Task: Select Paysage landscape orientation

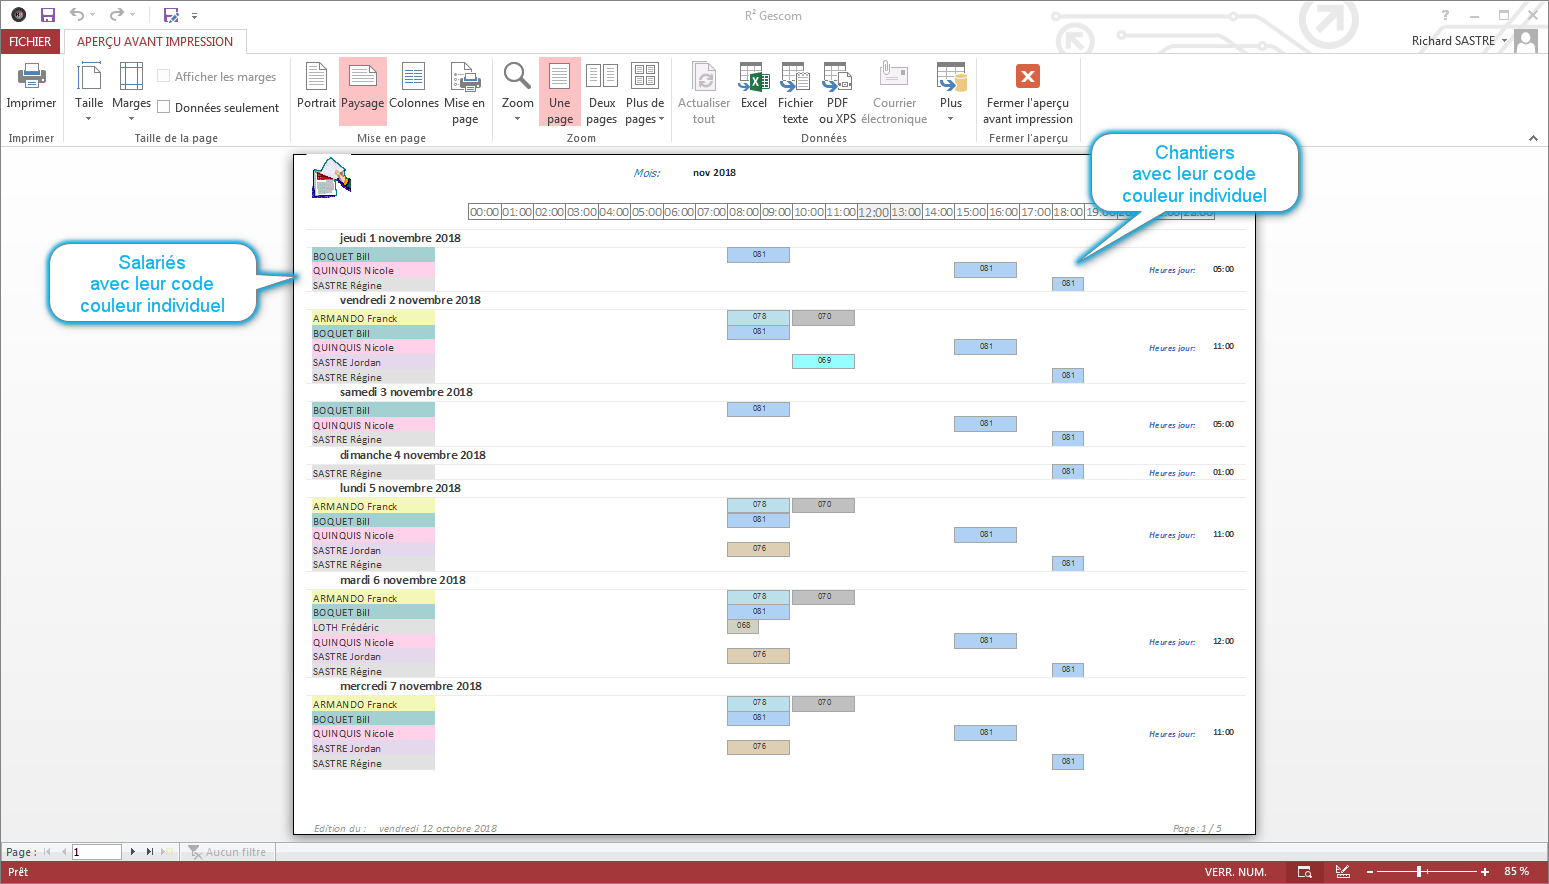Action: (x=362, y=91)
